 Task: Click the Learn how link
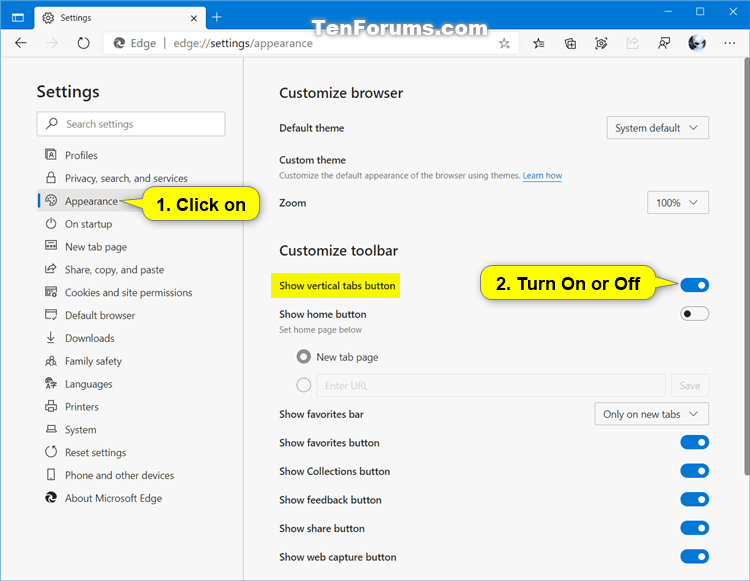click(x=542, y=175)
